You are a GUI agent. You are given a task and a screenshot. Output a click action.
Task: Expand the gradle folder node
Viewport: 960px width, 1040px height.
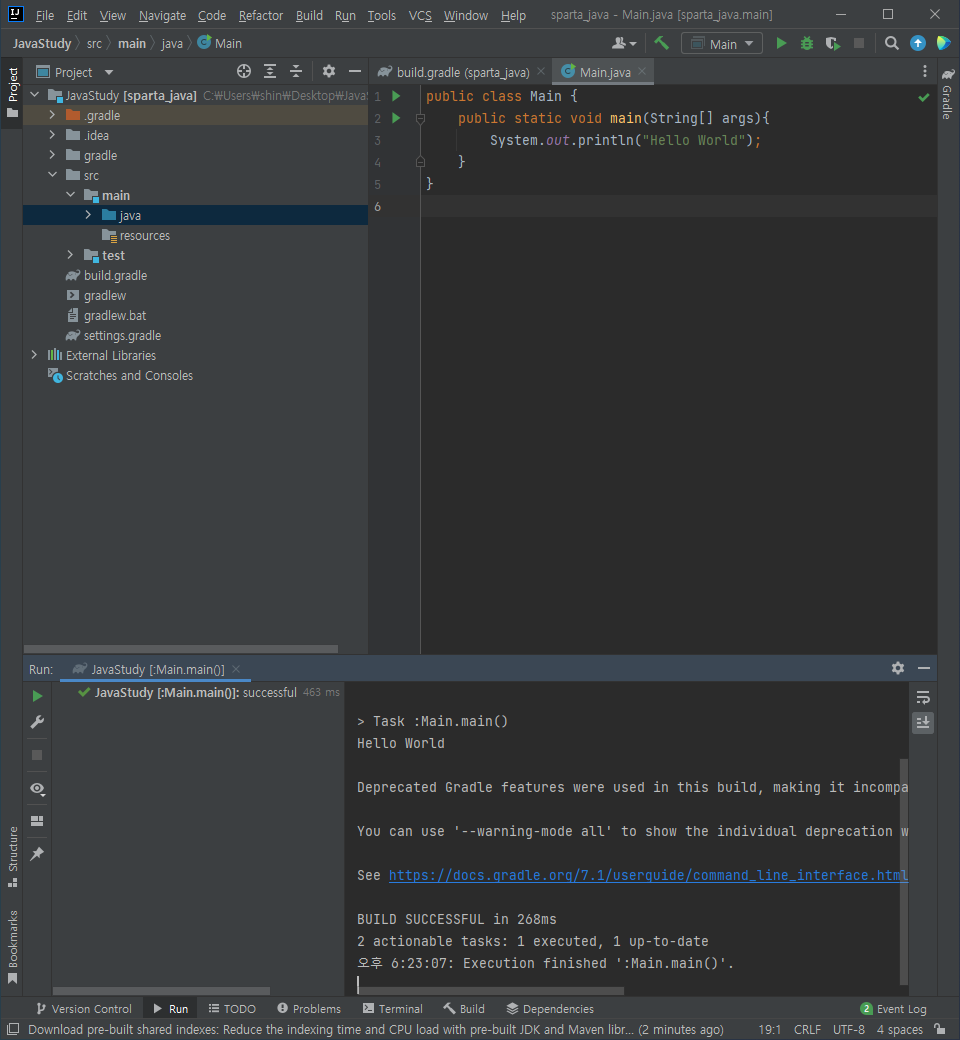click(x=52, y=155)
